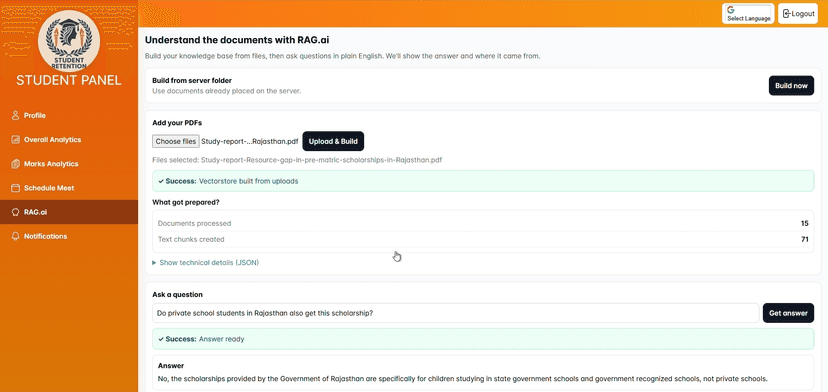Click the 'Answer ready' success message

(x=221, y=339)
